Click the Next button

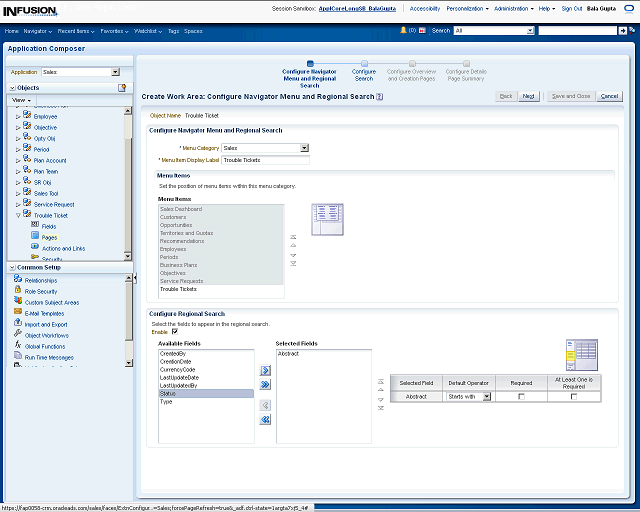(x=529, y=96)
